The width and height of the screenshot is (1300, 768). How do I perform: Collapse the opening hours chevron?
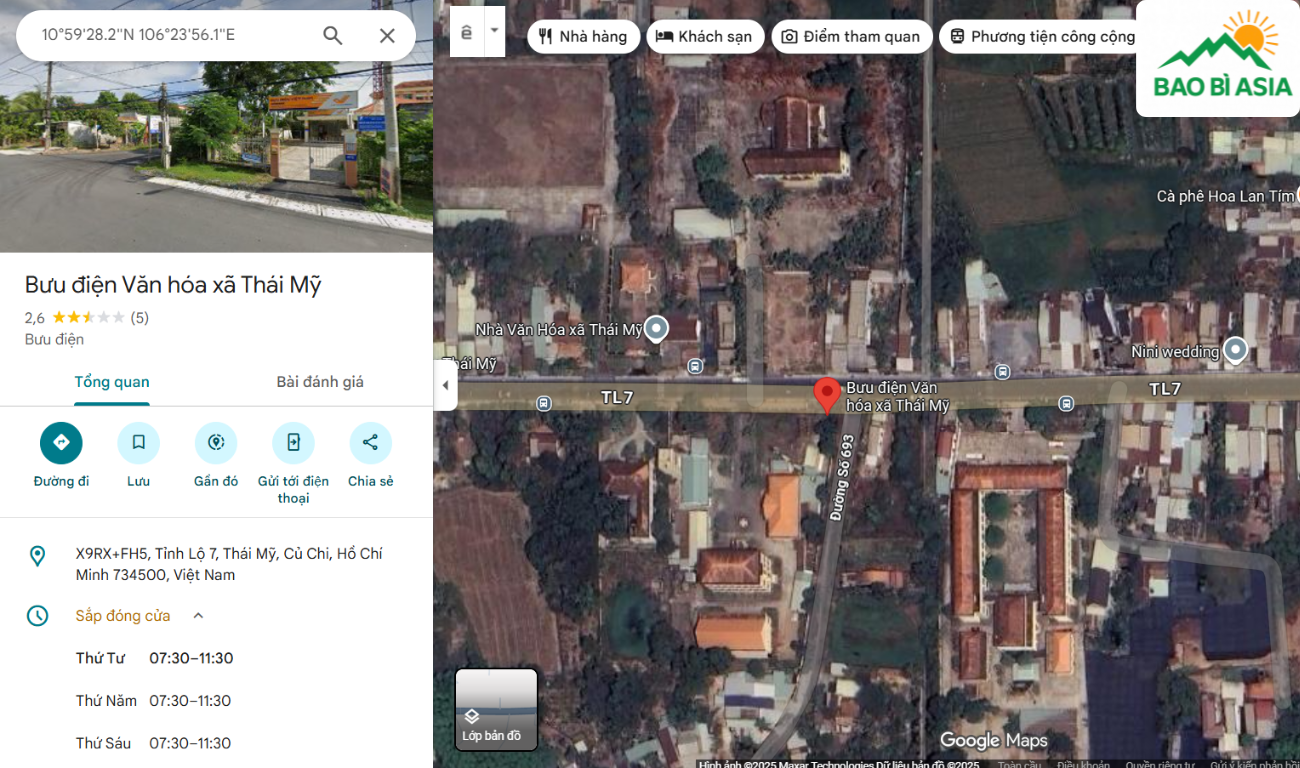pyautogui.click(x=198, y=616)
